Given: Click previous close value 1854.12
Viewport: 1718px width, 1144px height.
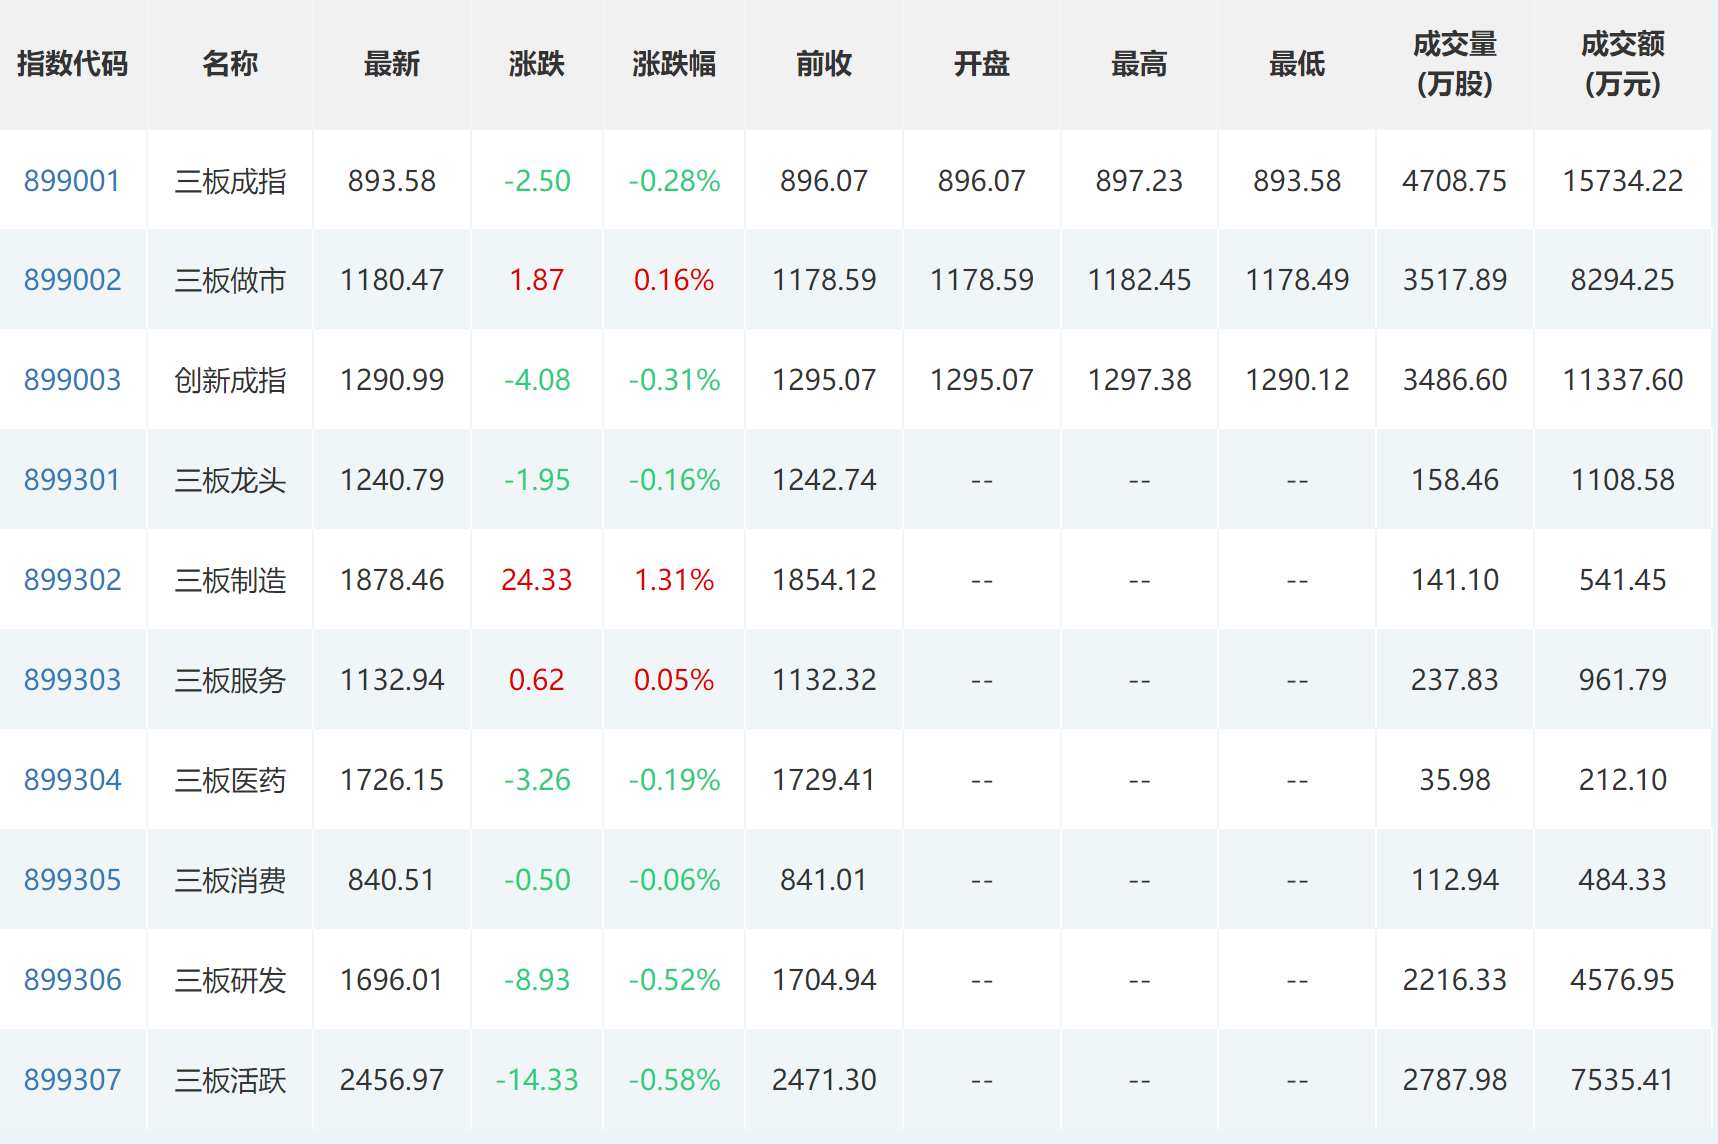Looking at the screenshot, I should point(824,580).
